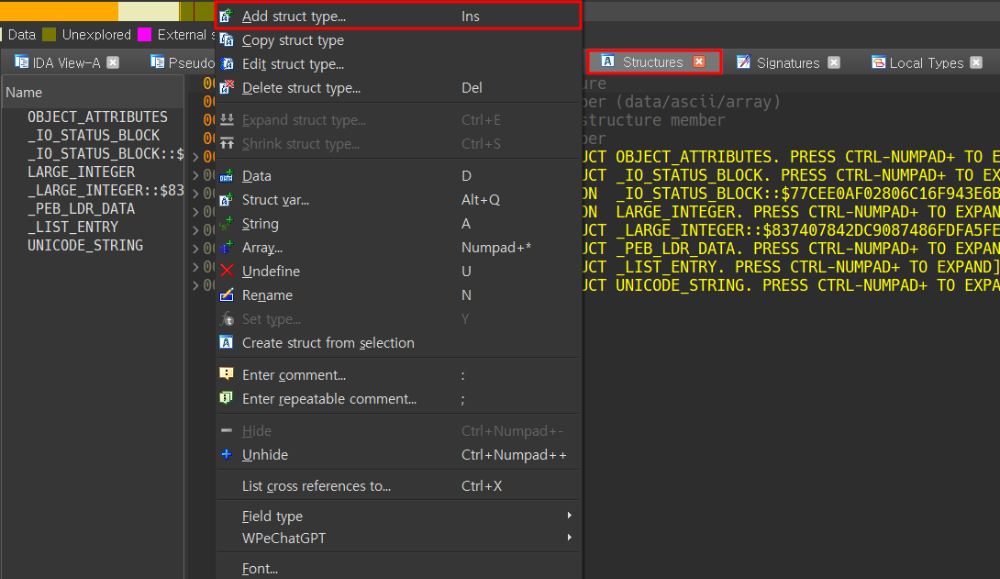Click the STRUCT OBJECT_ATTRIBUTES listing line
This screenshot has width=1000, height=579.
coord(791,157)
